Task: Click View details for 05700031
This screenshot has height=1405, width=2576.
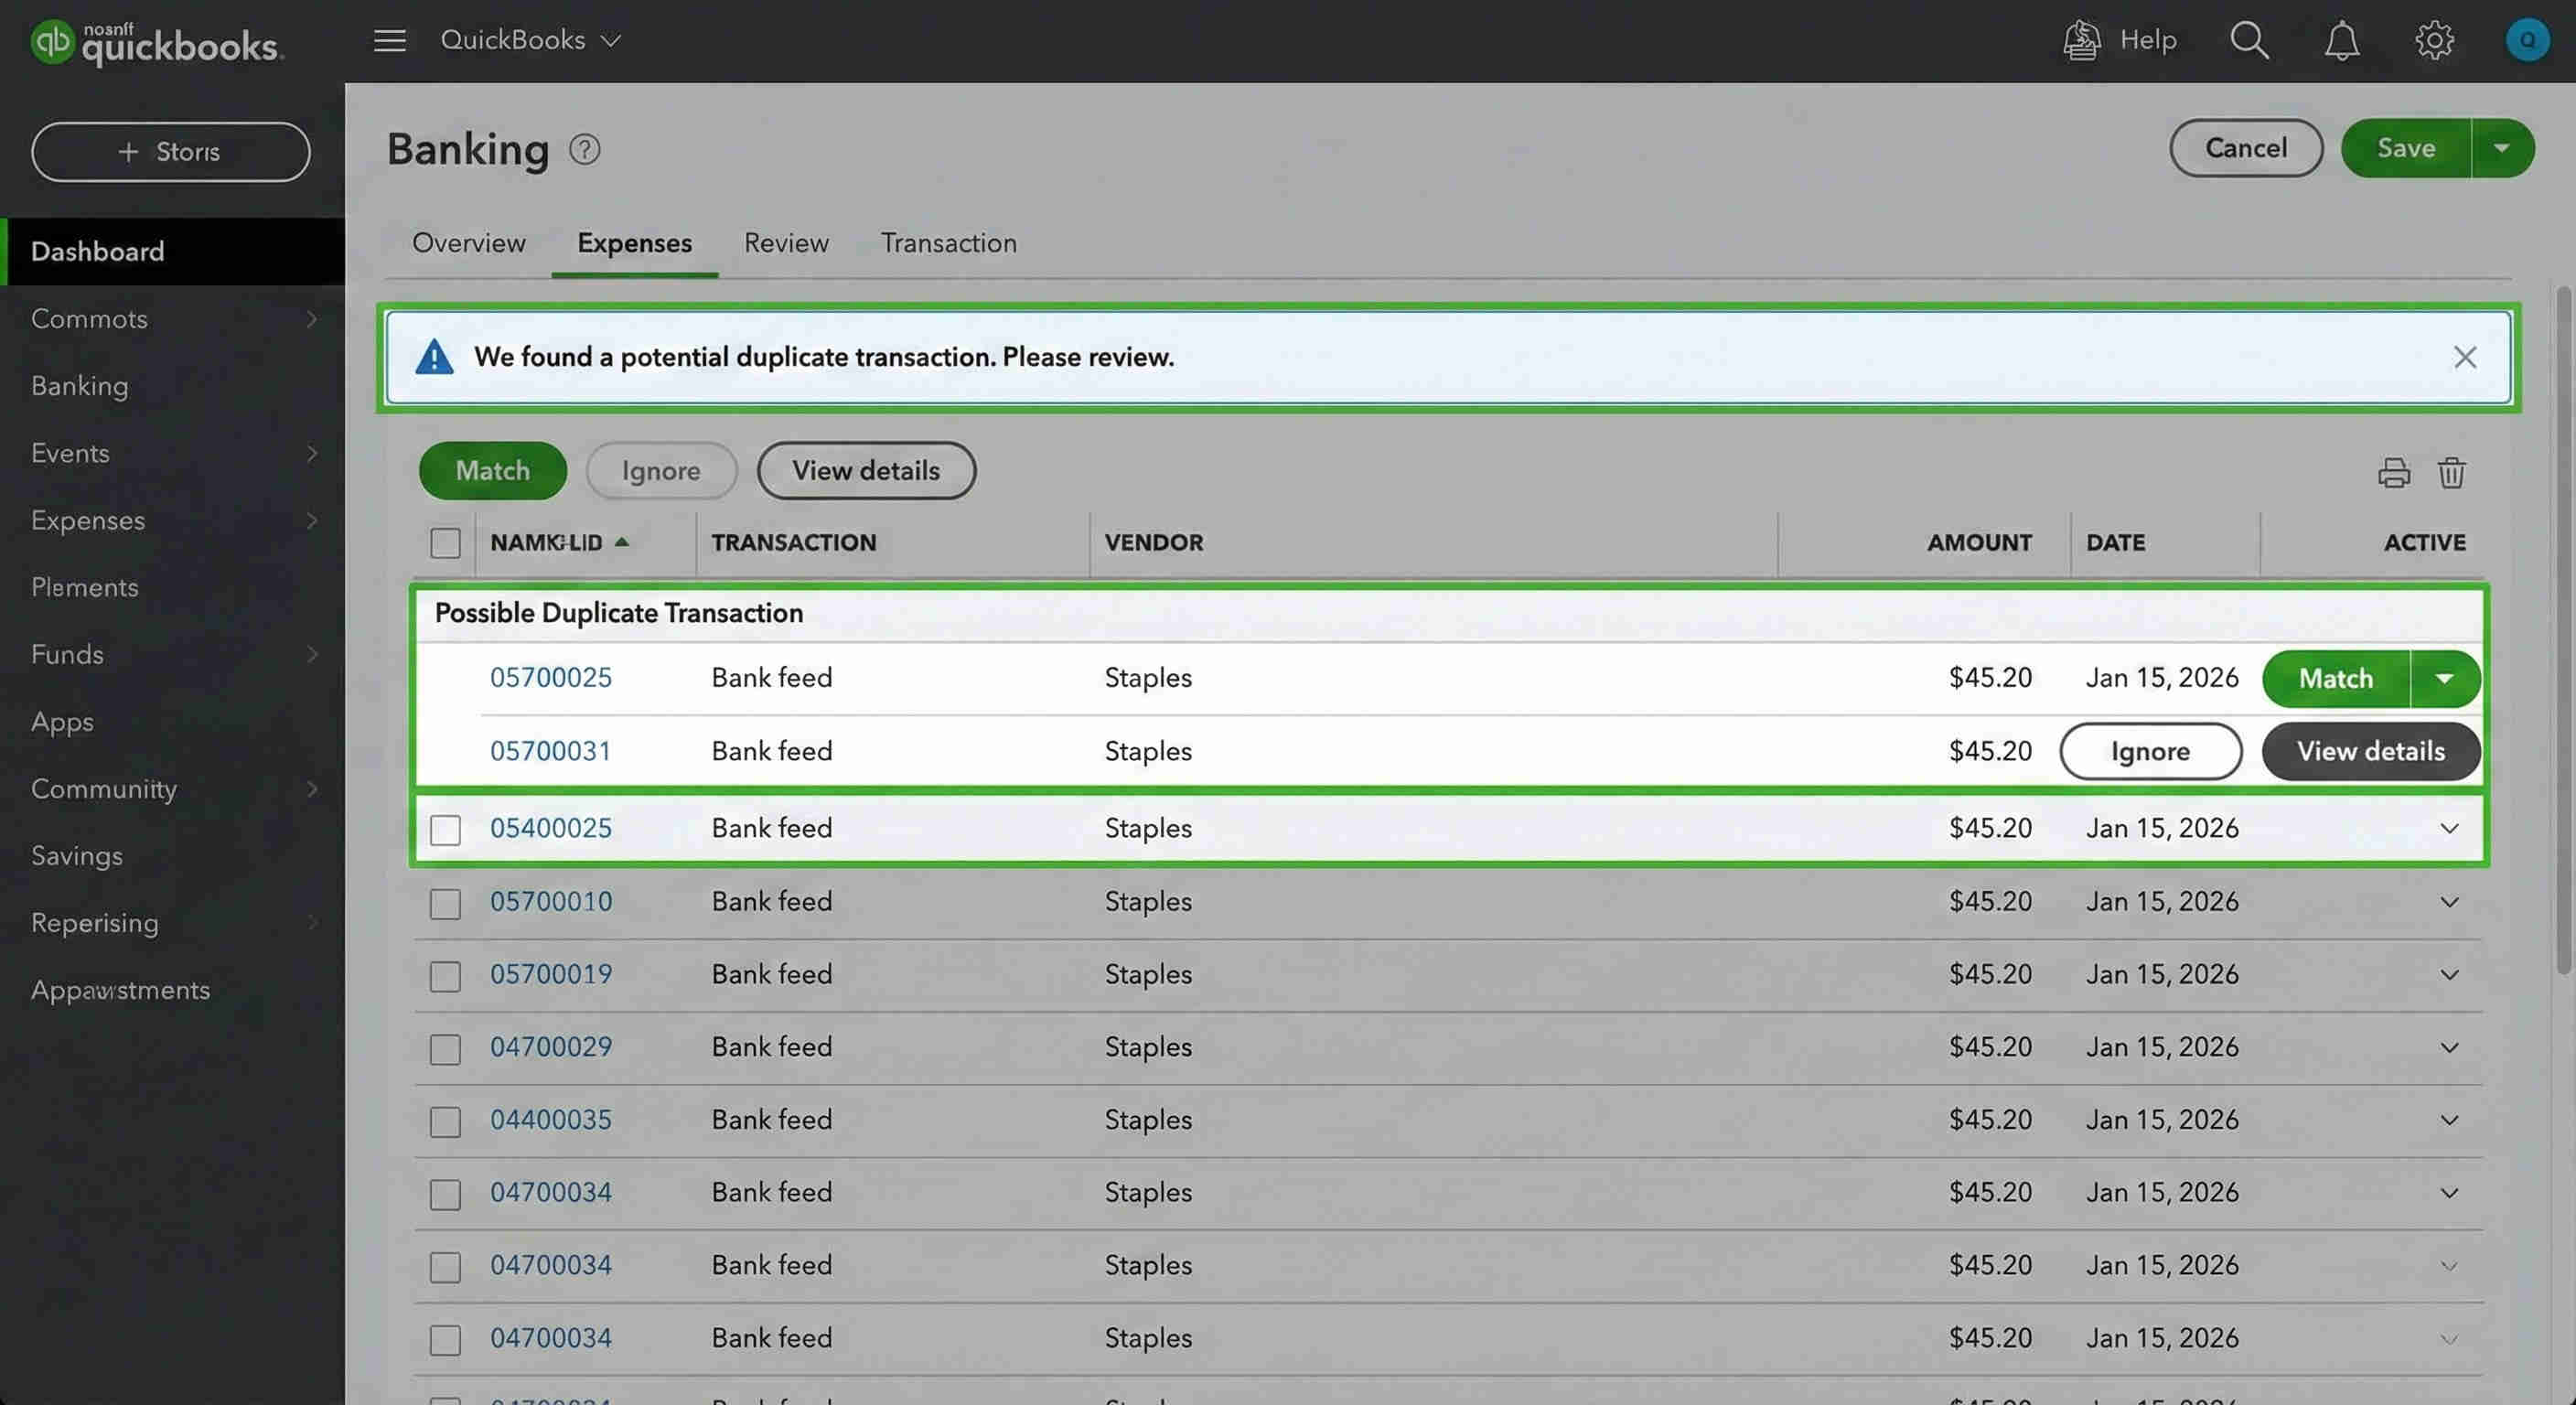Action: pos(2371,751)
